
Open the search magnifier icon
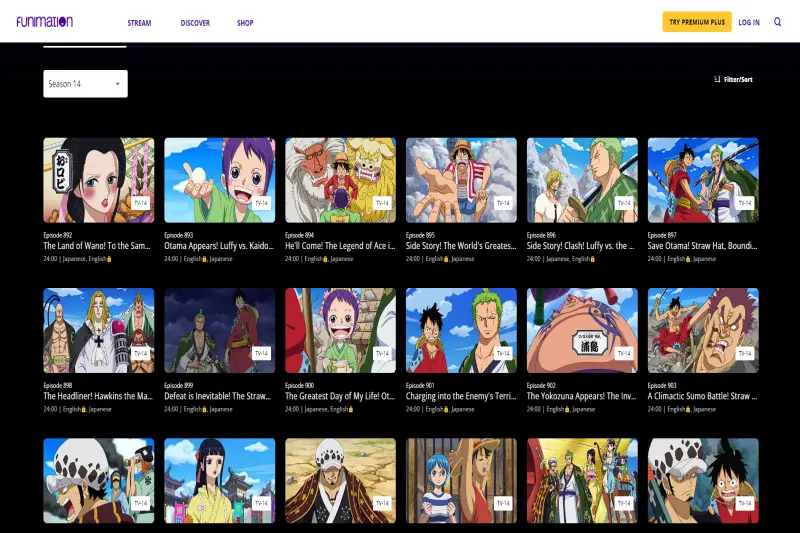[777, 22]
